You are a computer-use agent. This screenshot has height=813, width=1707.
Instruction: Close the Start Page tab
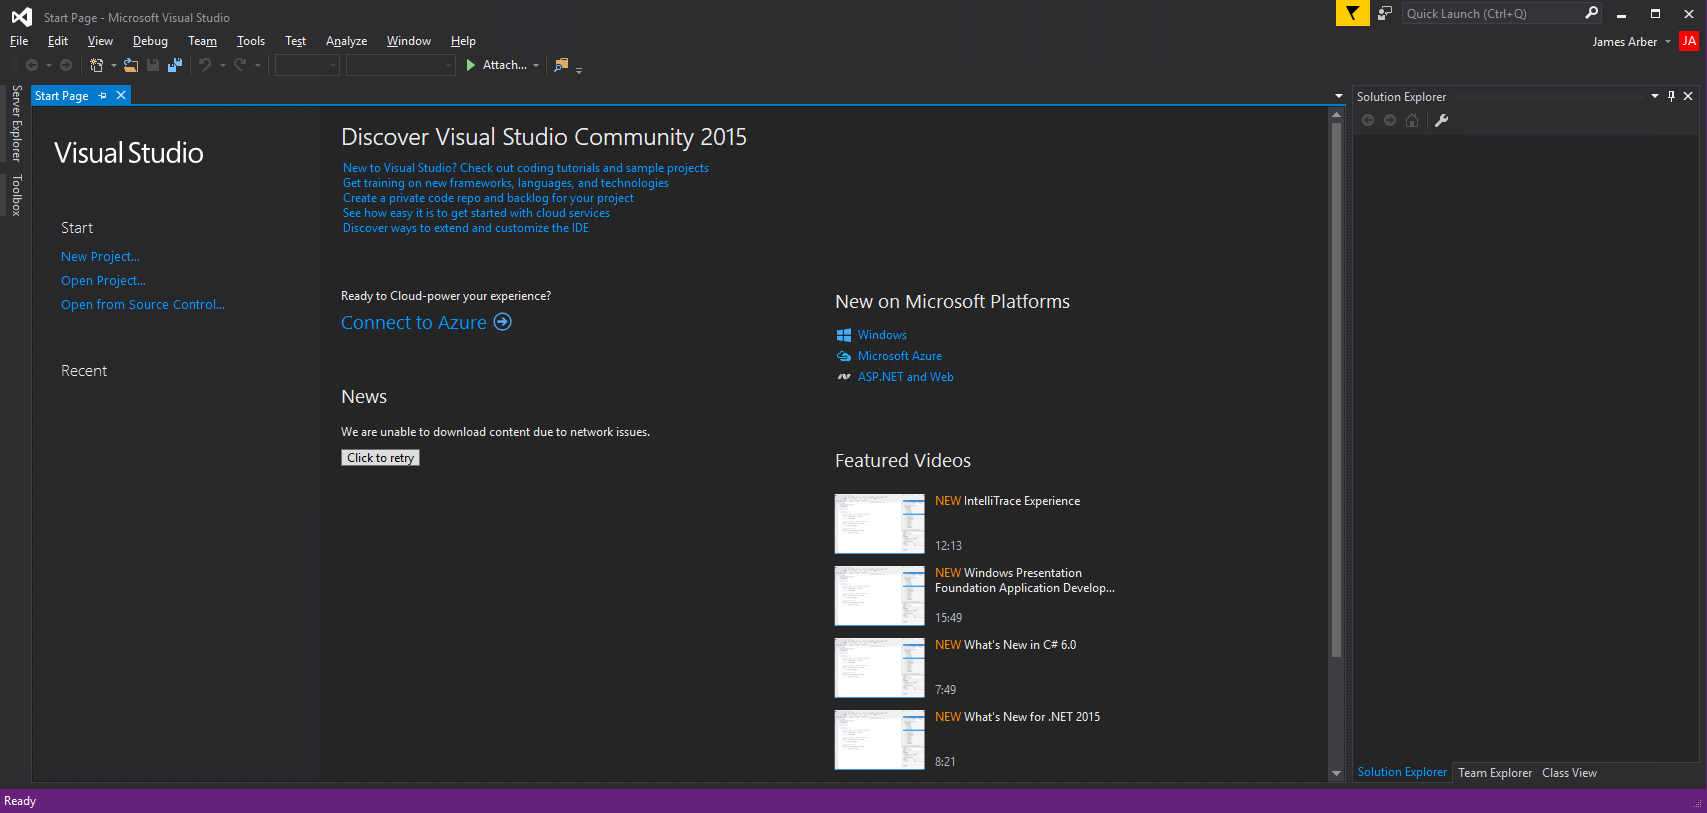(x=121, y=95)
